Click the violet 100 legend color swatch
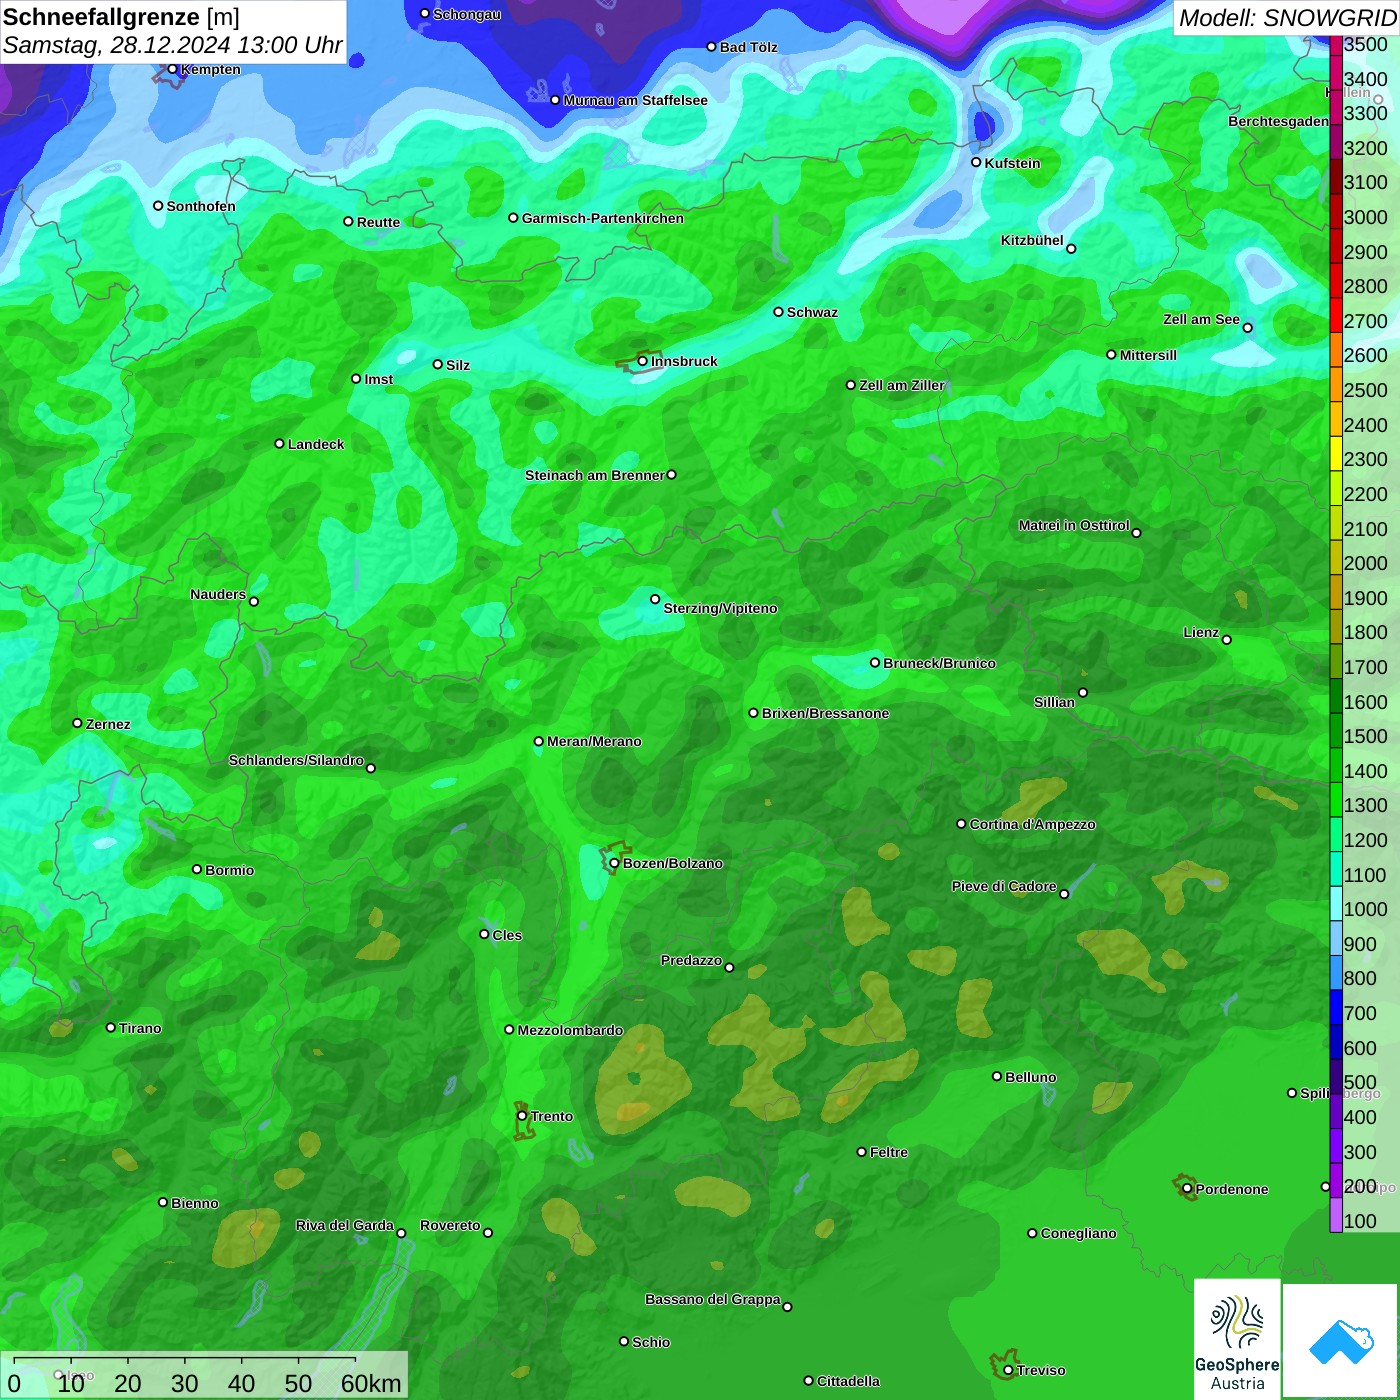The image size is (1400, 1400). pos(1336,1215)
